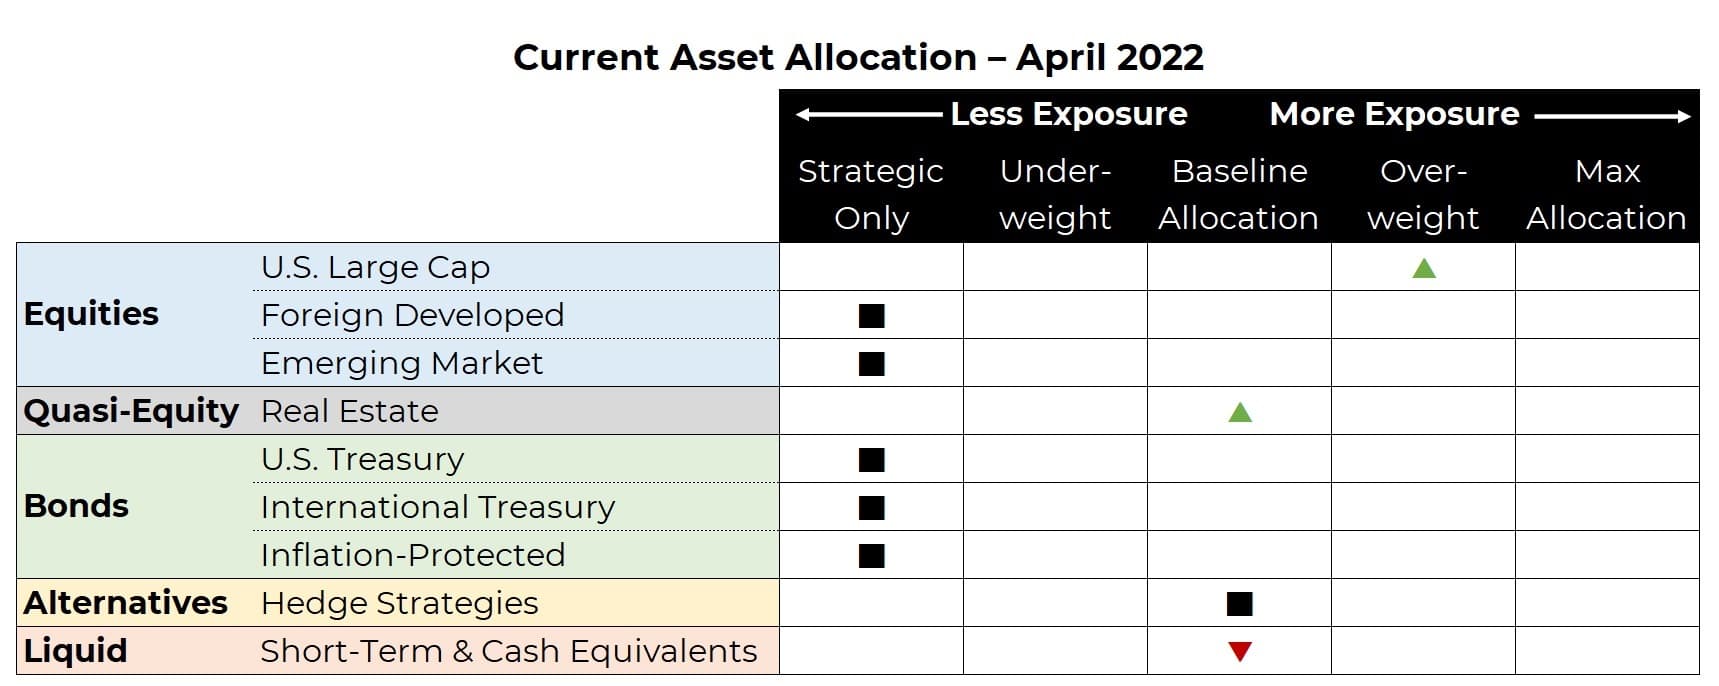
Task: Select the Bonds category label
Action: click(76, 506)
